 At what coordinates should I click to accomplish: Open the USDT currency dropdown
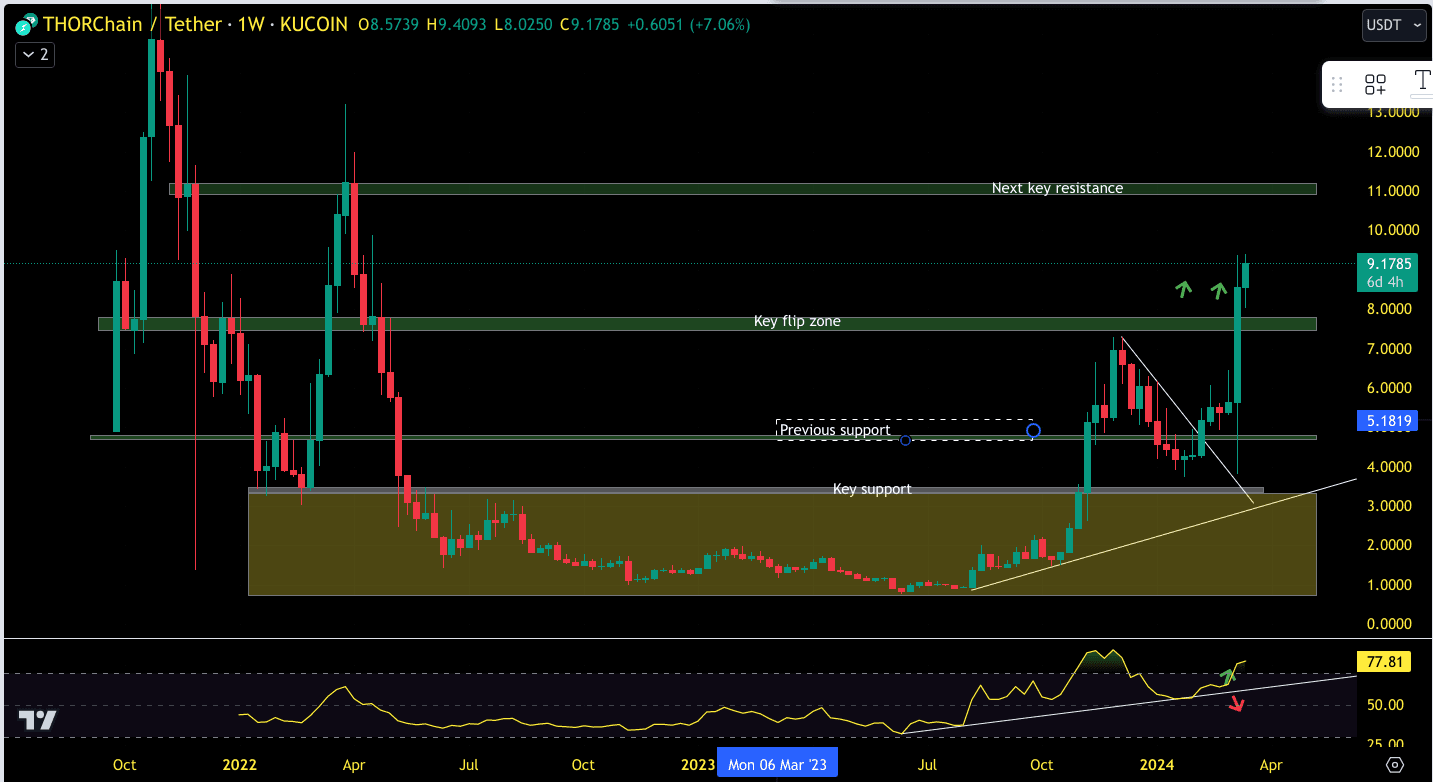(1394, 25)
